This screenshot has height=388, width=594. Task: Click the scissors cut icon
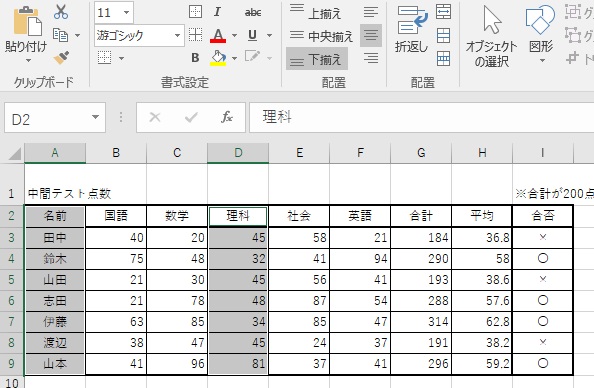[61, 12]
